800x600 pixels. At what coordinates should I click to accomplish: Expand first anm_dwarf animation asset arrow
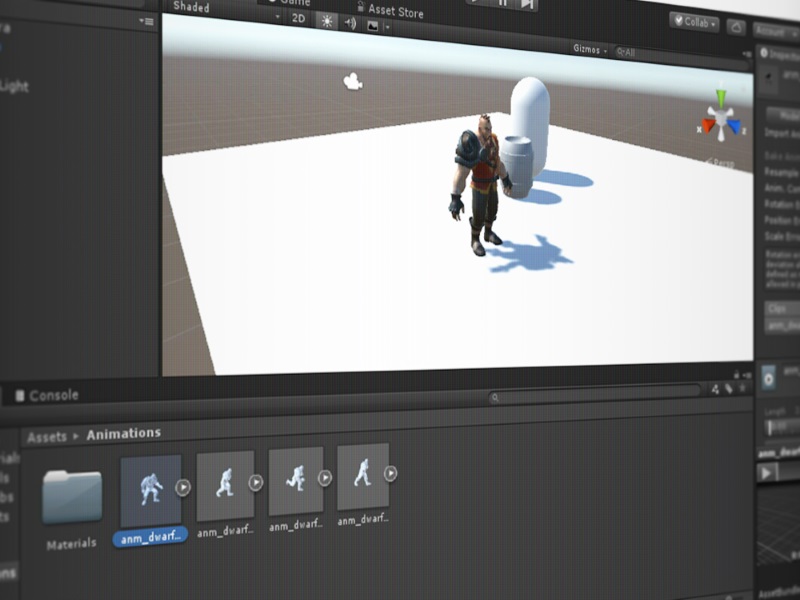[183, 487]
